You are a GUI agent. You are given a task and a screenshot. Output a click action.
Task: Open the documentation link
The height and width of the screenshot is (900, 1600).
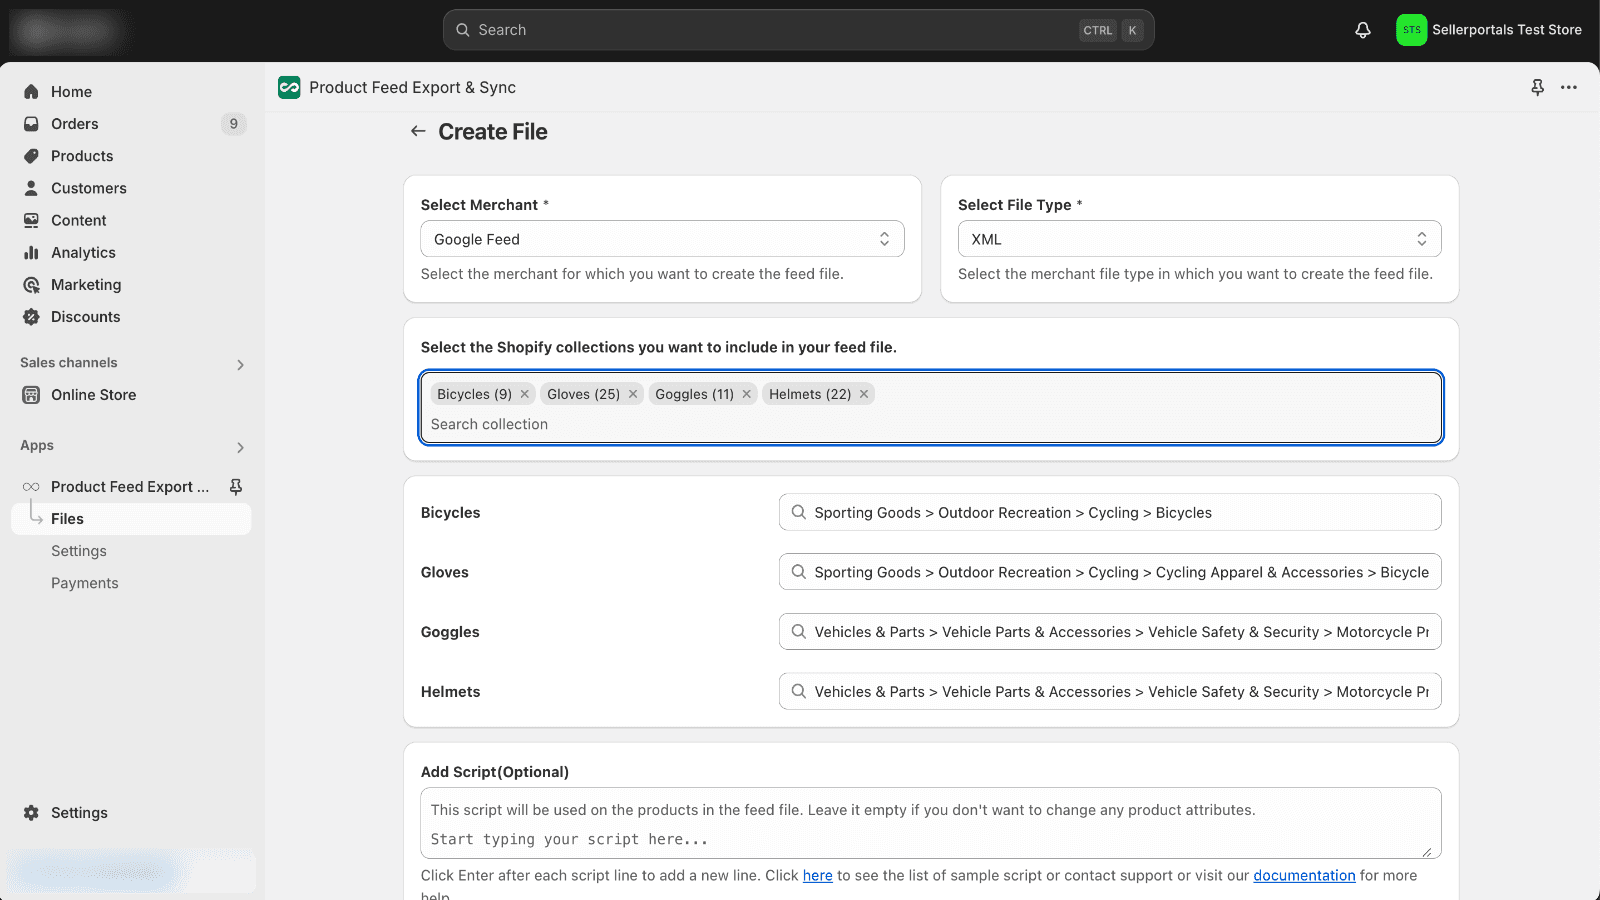[x=1304, y=875]
